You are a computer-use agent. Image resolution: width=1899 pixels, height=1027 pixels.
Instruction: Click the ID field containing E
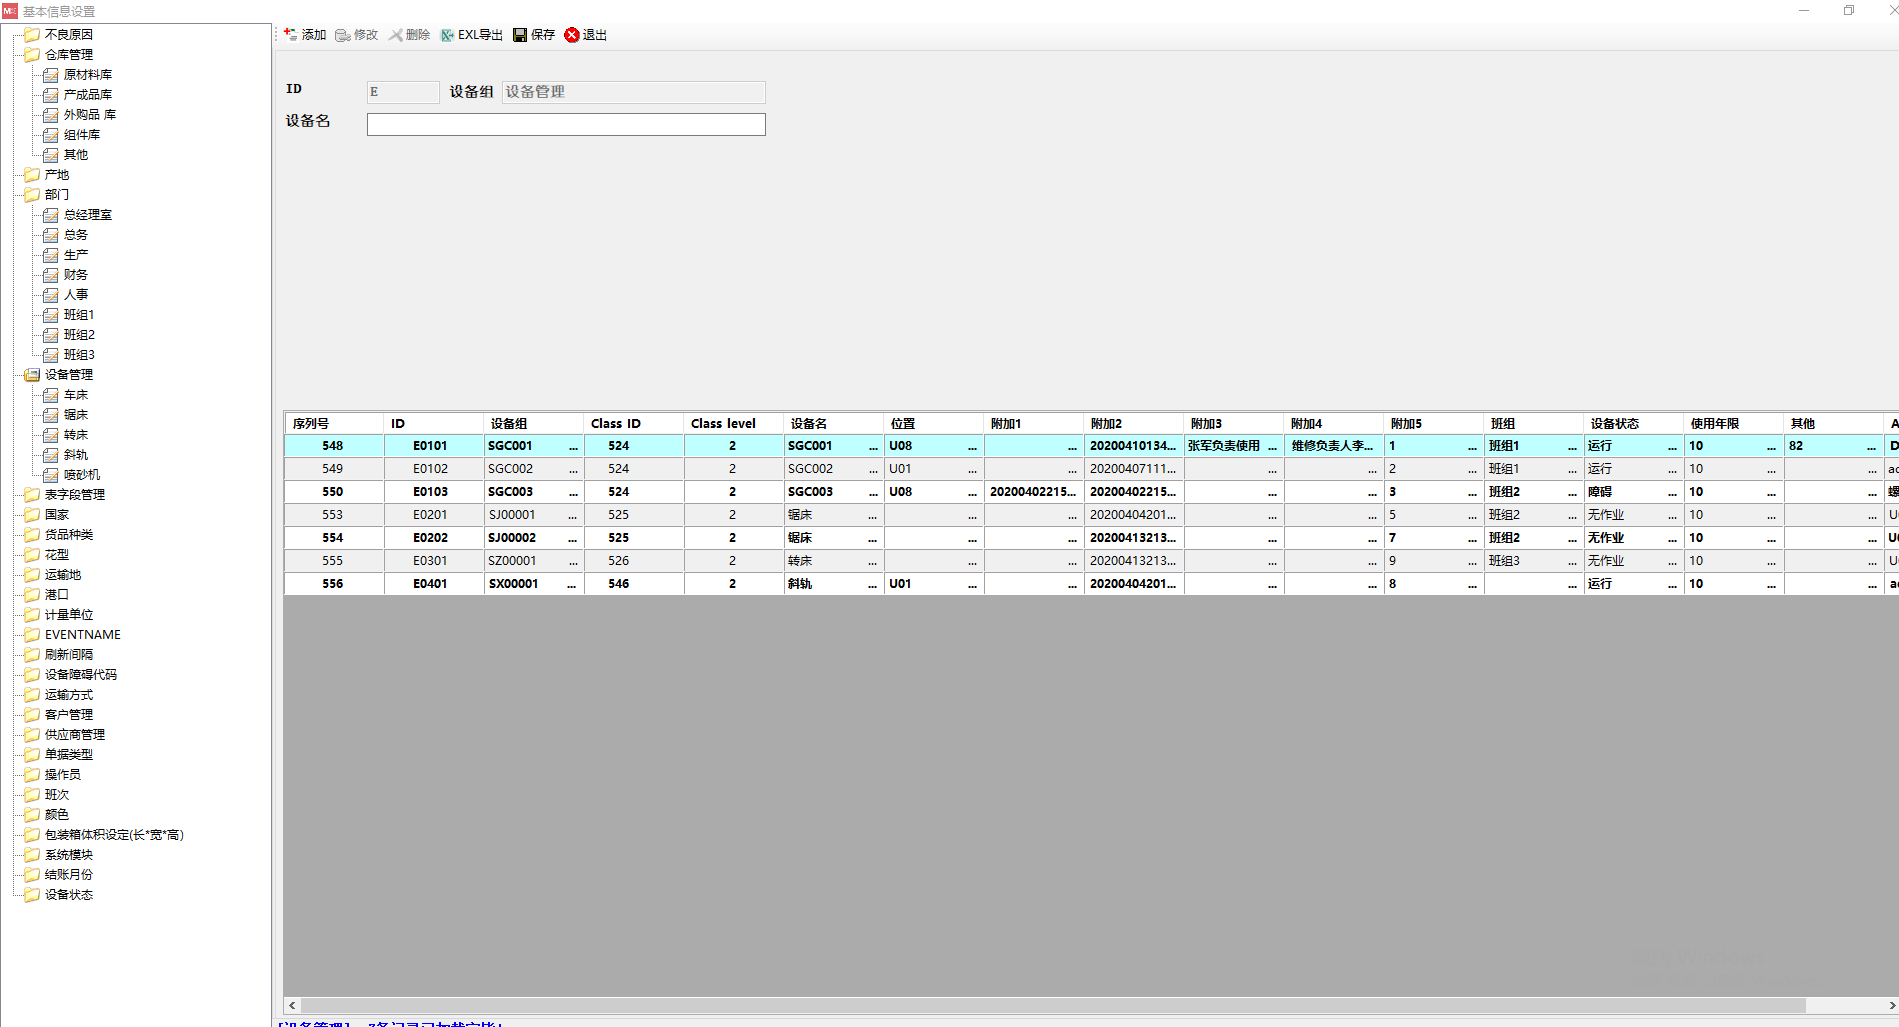[x=403, y=92]
